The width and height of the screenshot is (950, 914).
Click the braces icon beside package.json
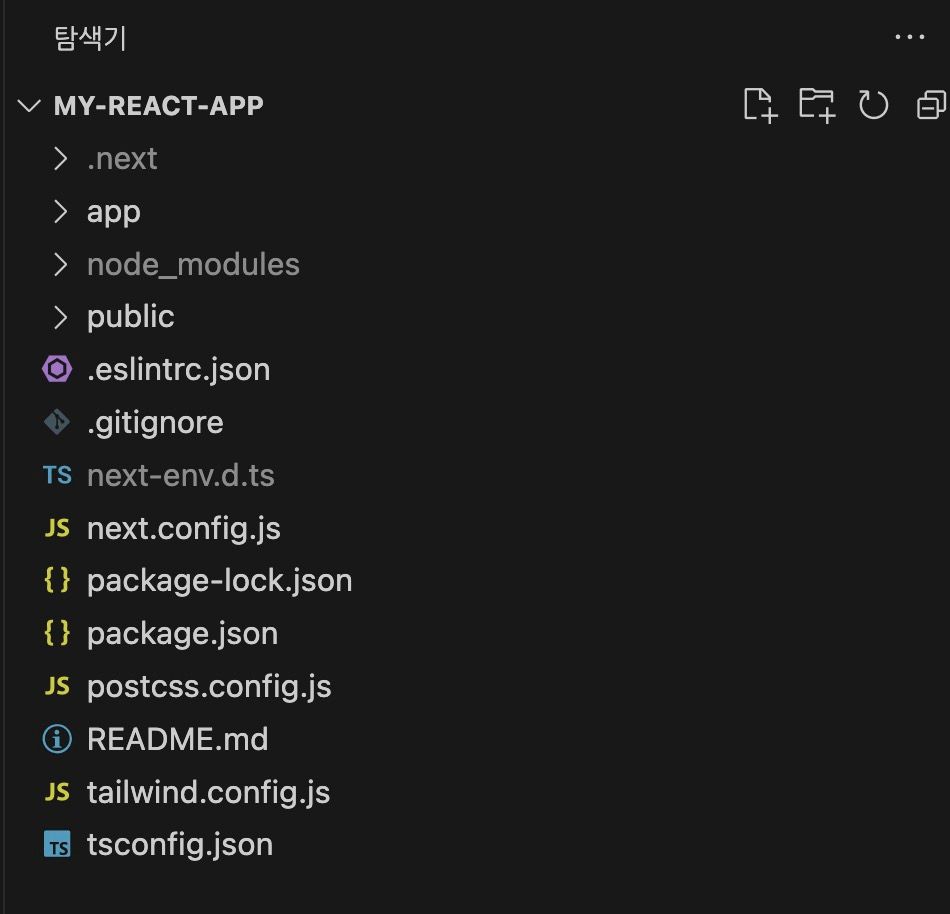(58, 633)
